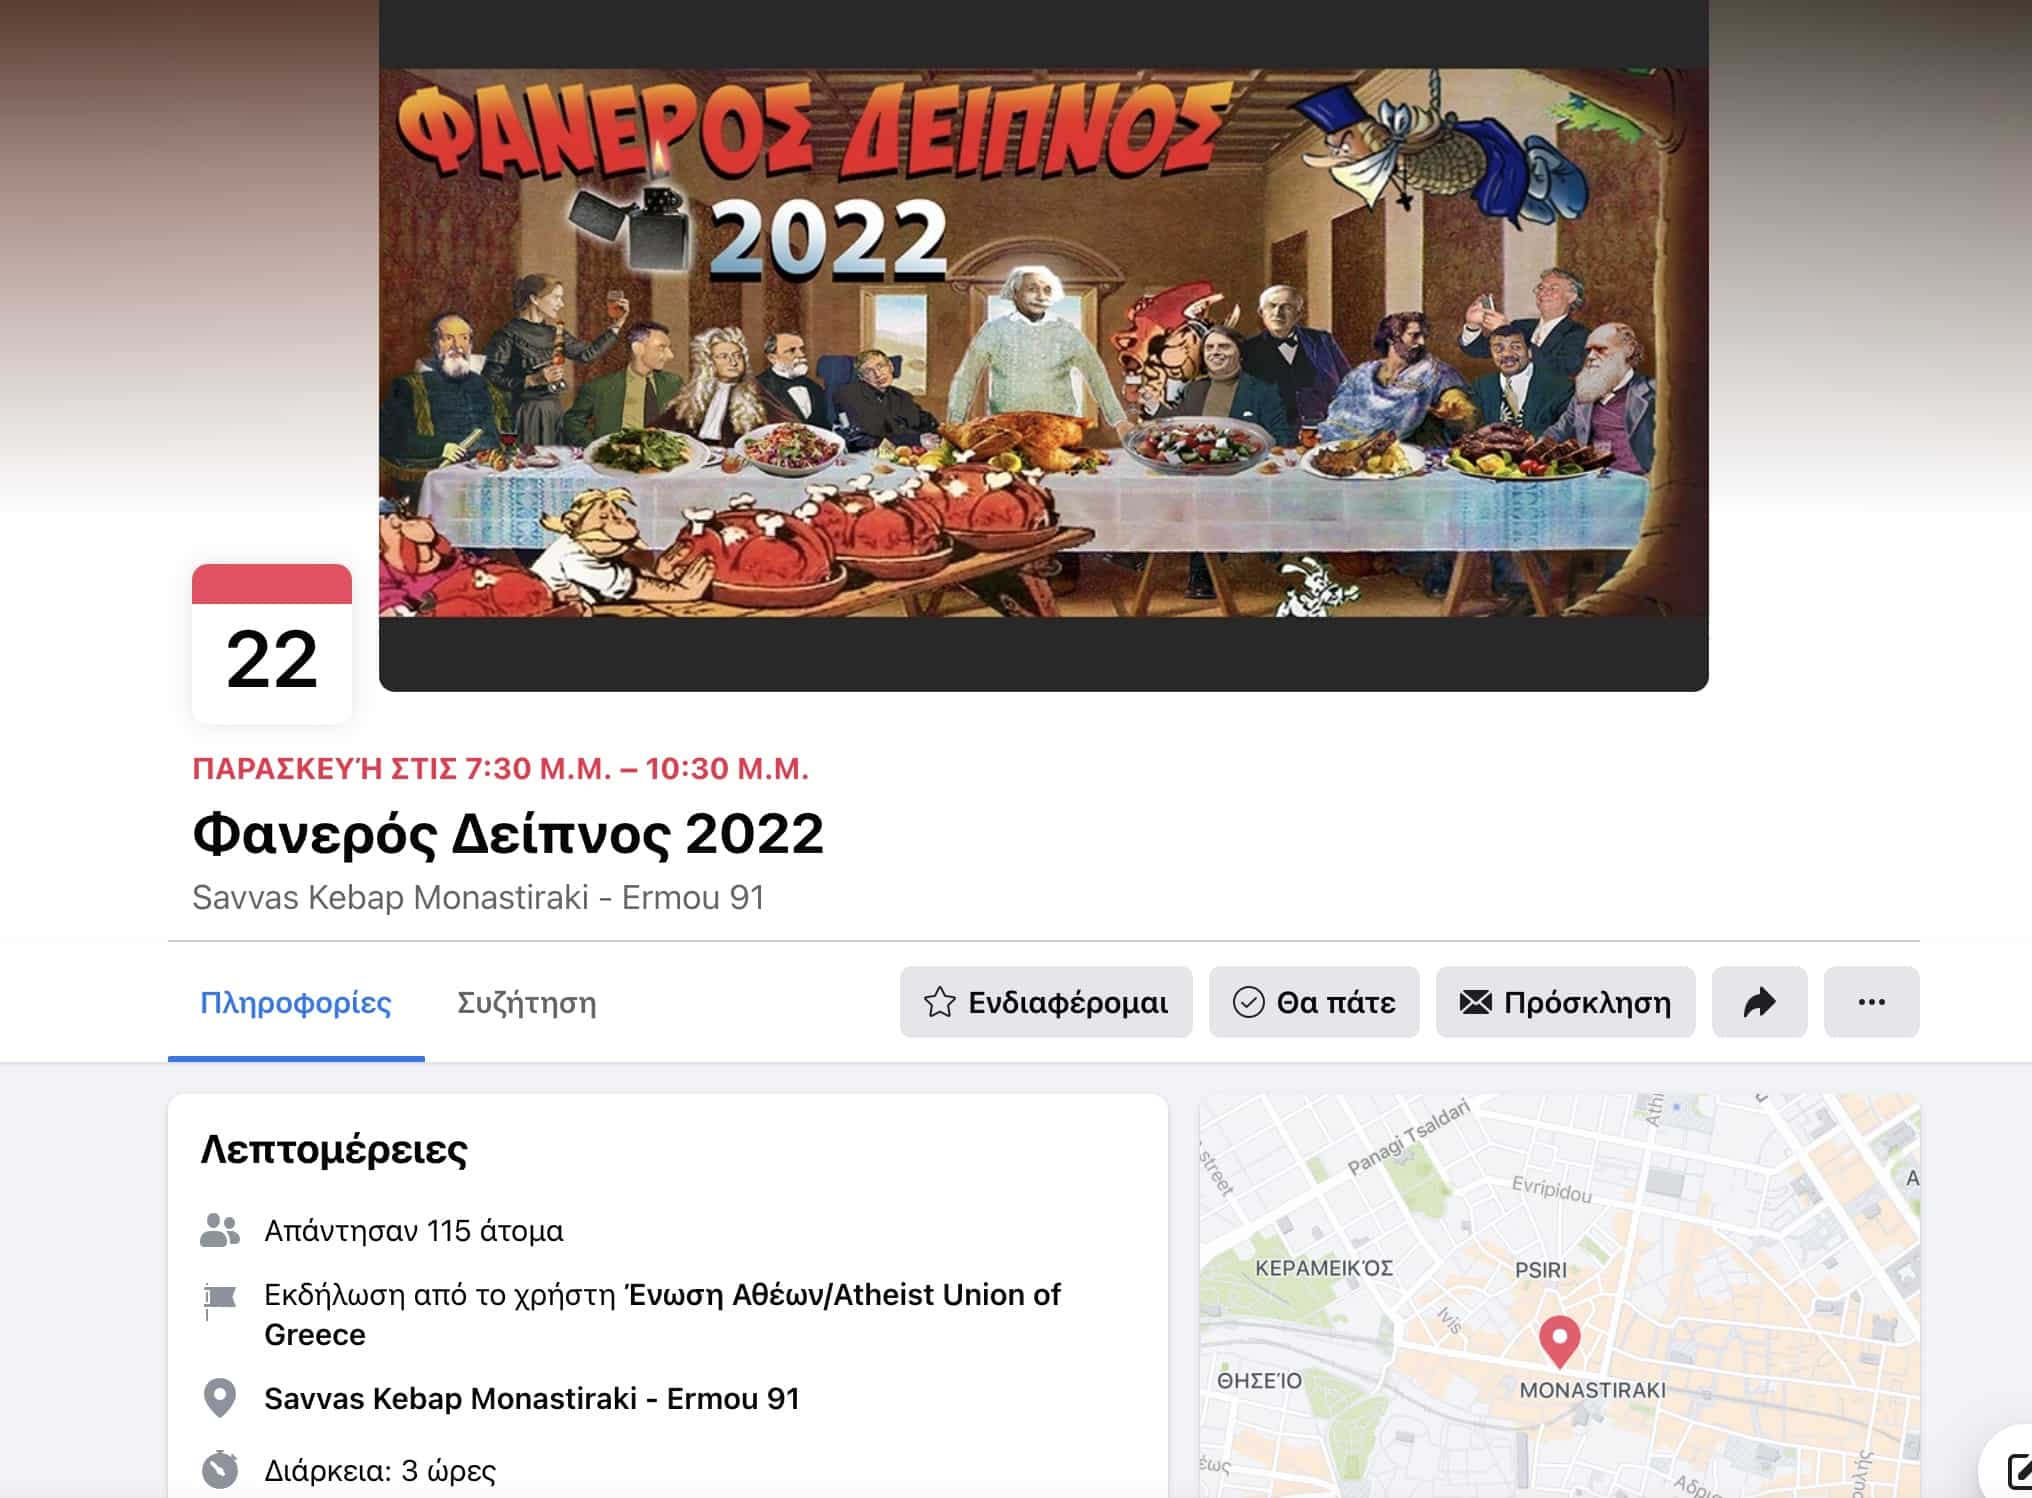Viewport: 2032px width, 1498px height.
Task: Click the clock icon next to Διάρκεια
Action: [x=220, y=1470]
